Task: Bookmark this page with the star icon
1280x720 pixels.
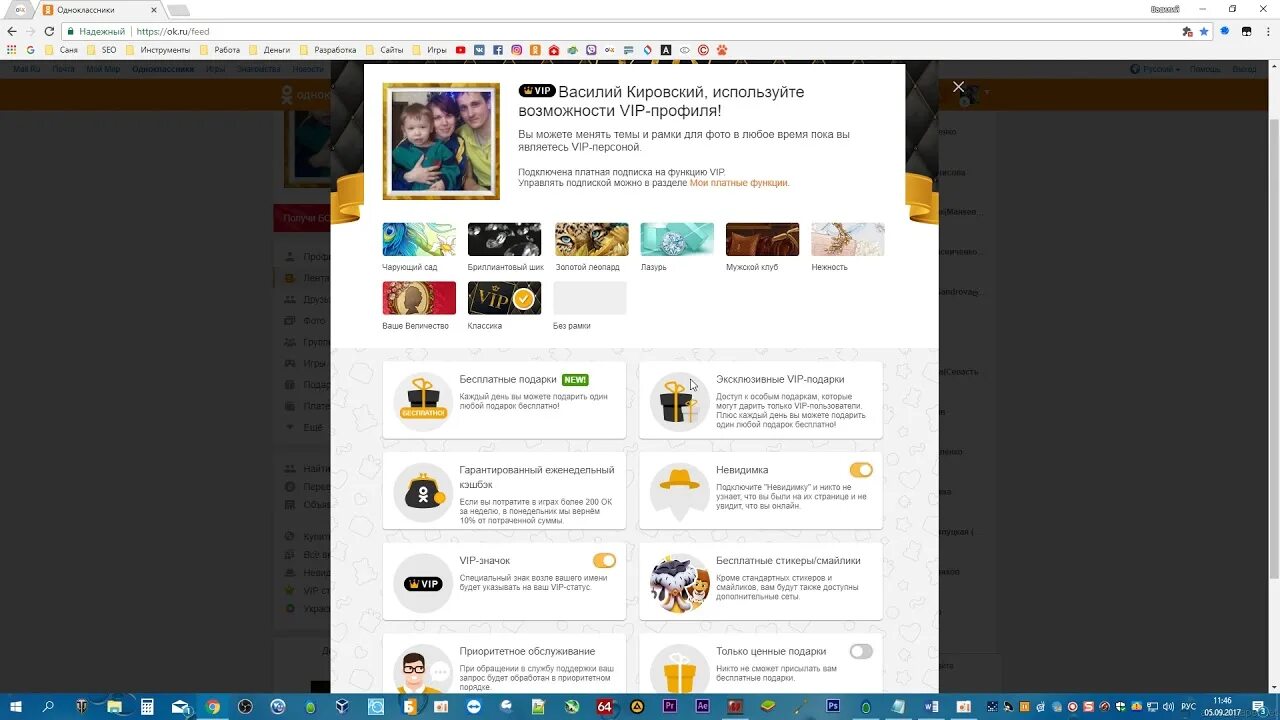Action: [1204, 32]
